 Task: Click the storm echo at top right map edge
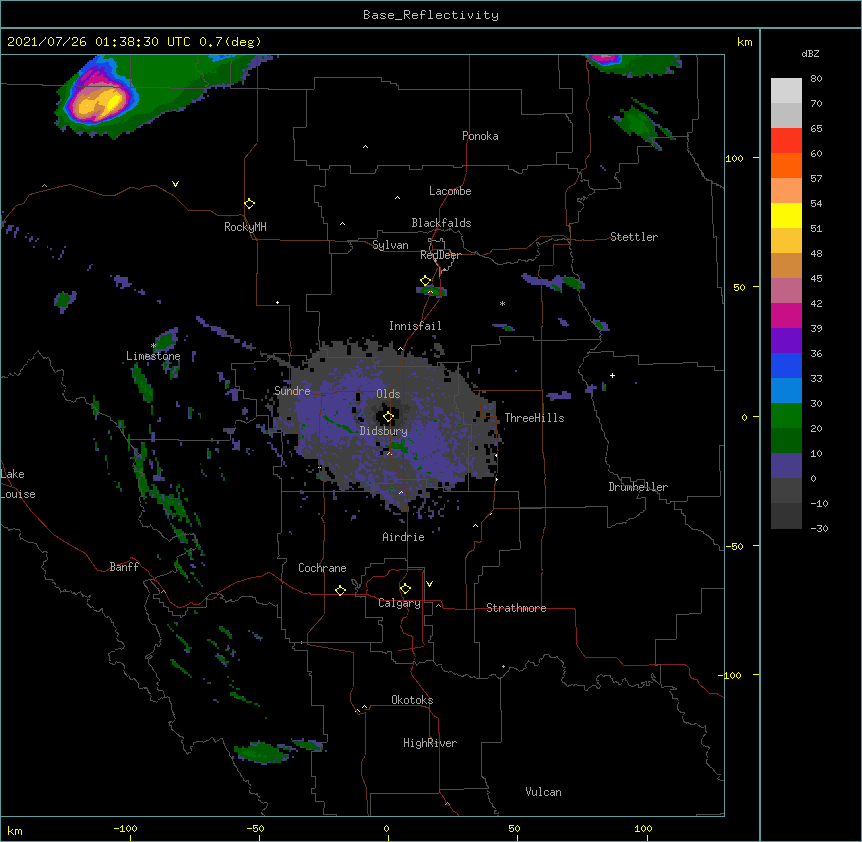click(x=632, y=64)
